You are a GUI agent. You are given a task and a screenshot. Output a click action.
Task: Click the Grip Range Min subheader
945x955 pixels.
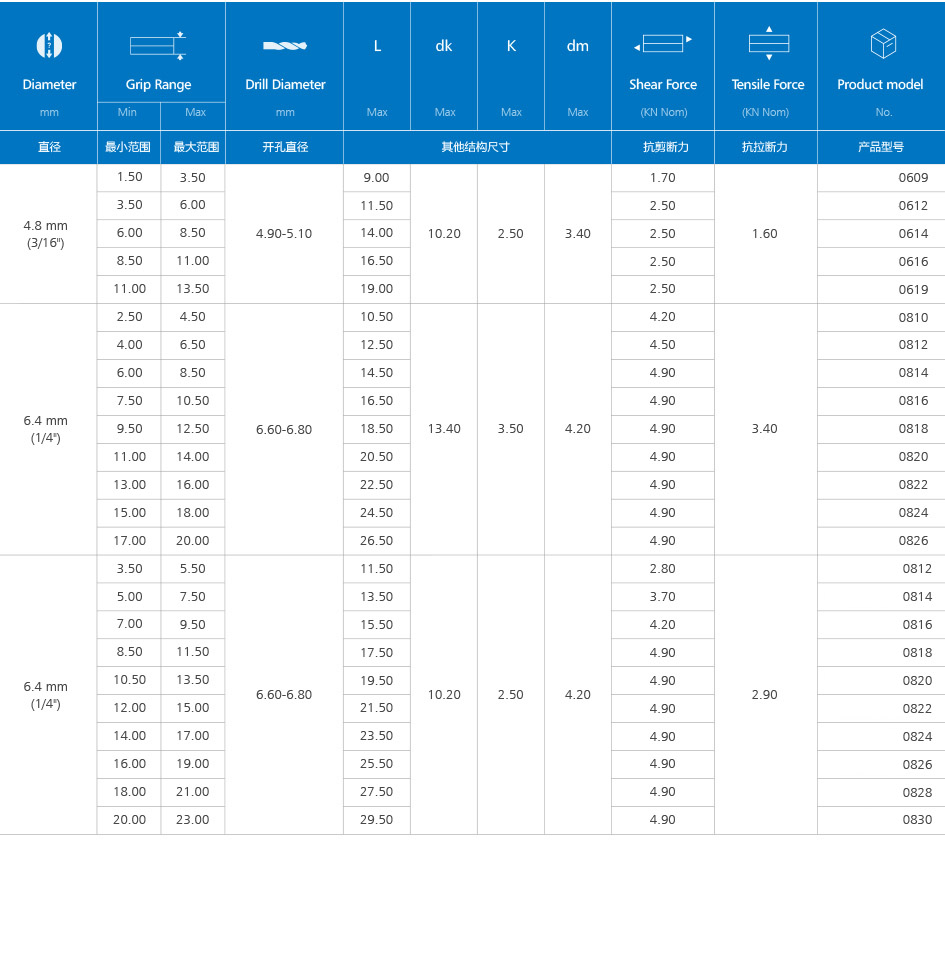pyautogui.click(x=128, y=112)
